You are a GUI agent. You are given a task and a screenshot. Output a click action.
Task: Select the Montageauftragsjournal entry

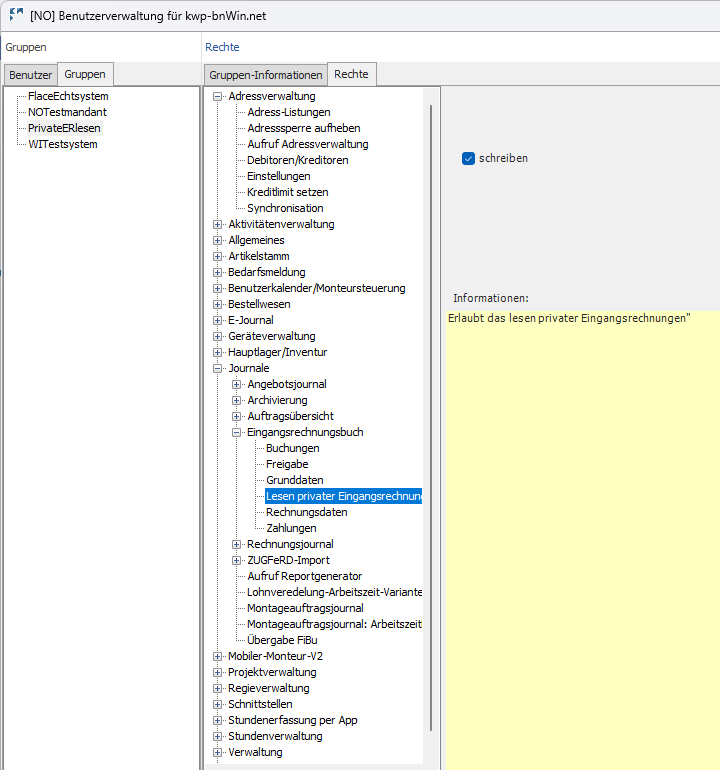(x=305, y=608)
